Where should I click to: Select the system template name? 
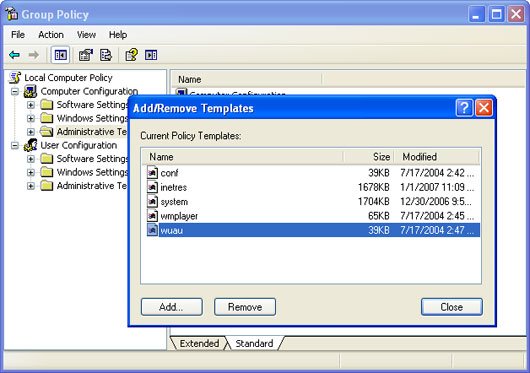coord(174,202)
